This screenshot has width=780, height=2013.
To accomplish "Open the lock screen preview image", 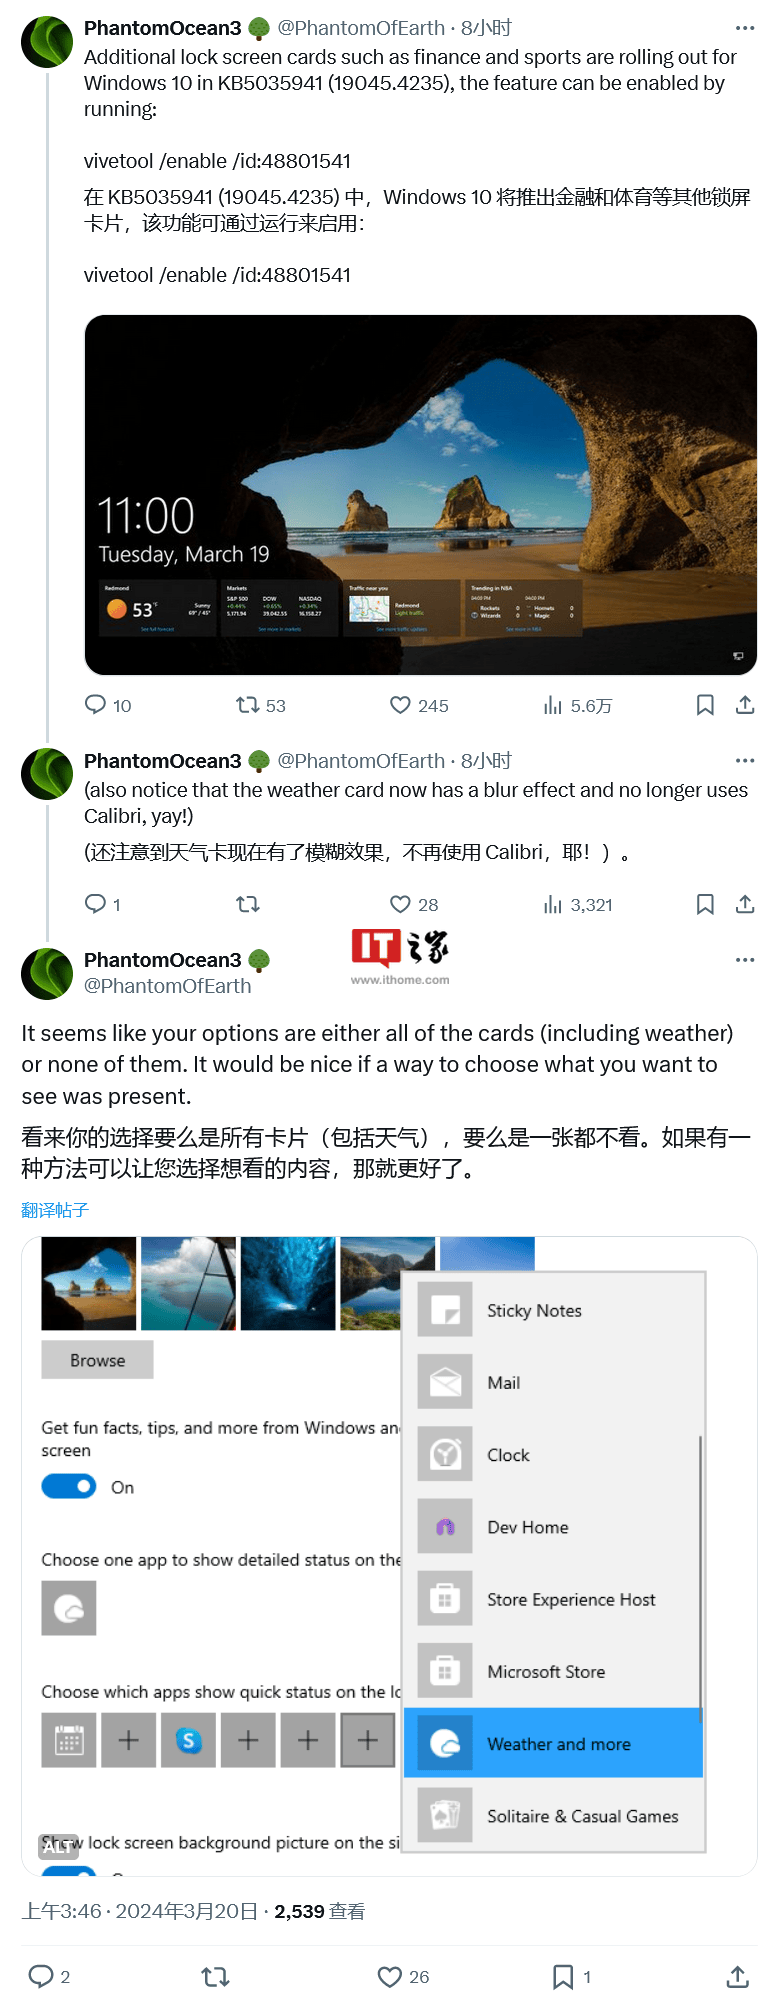I will point(420,495).
